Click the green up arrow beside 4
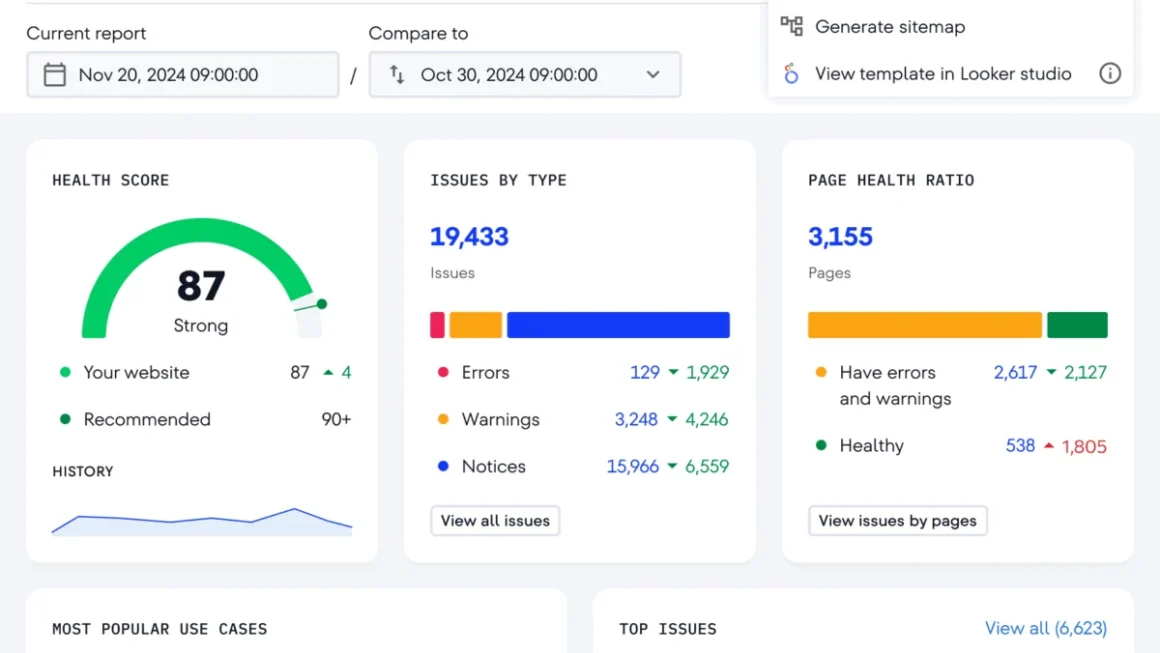 click(x=328, y=372)
